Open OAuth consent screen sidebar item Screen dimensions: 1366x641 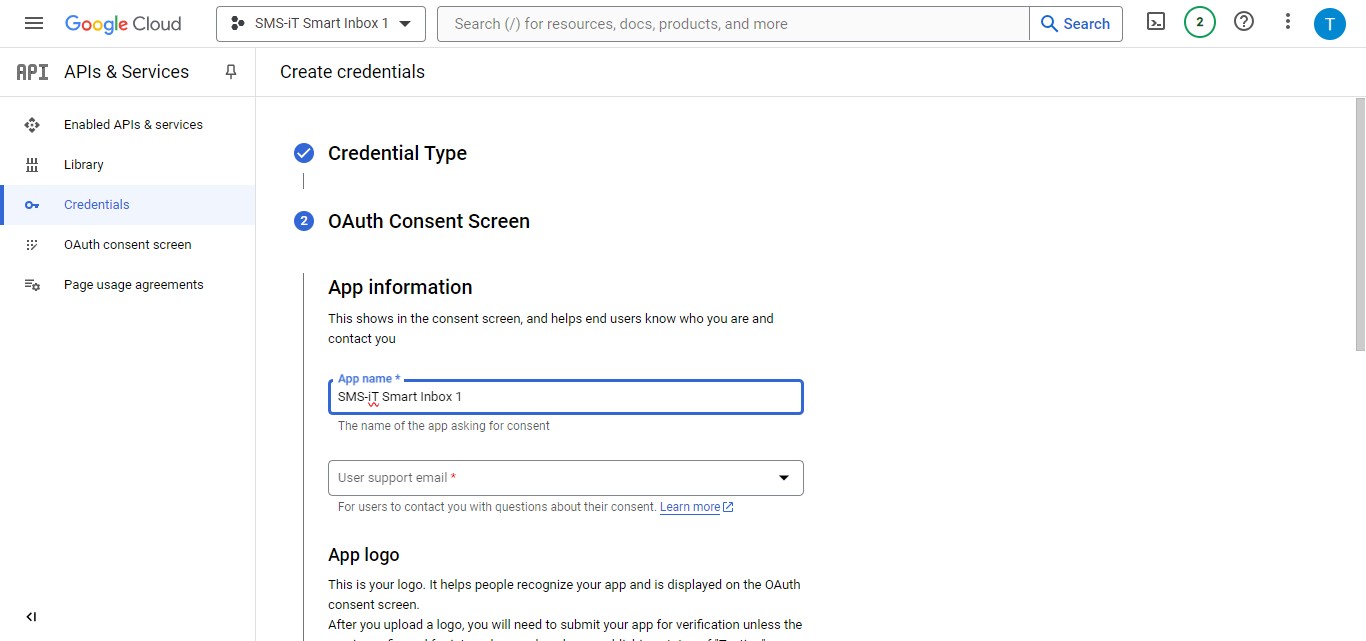pyautogui.click(x=127, y=245)
